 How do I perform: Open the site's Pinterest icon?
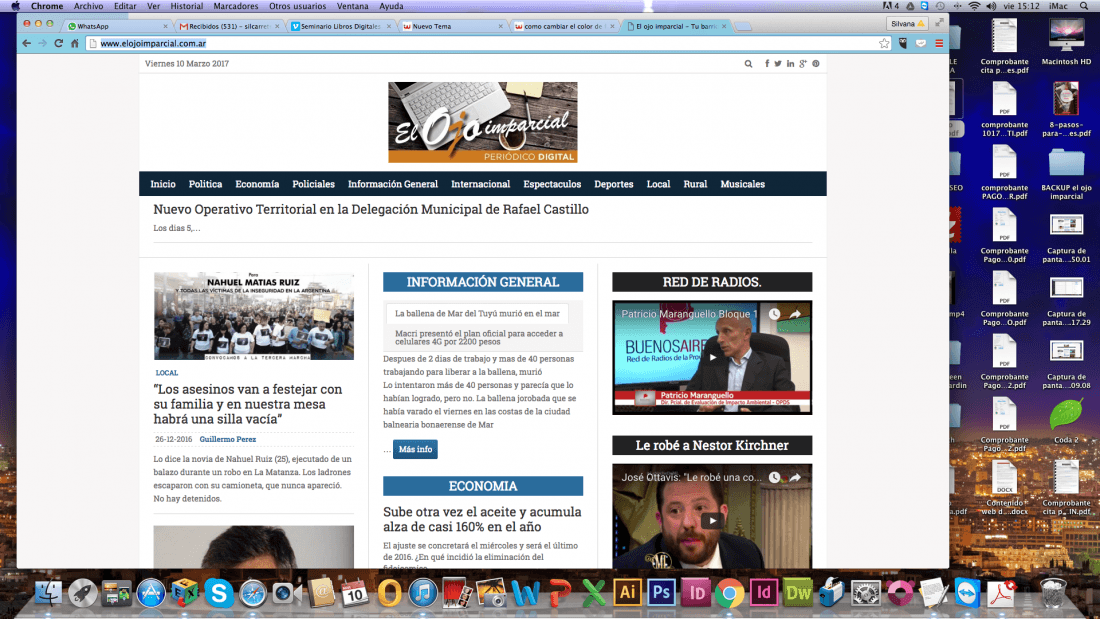click(x=816, y=64)
